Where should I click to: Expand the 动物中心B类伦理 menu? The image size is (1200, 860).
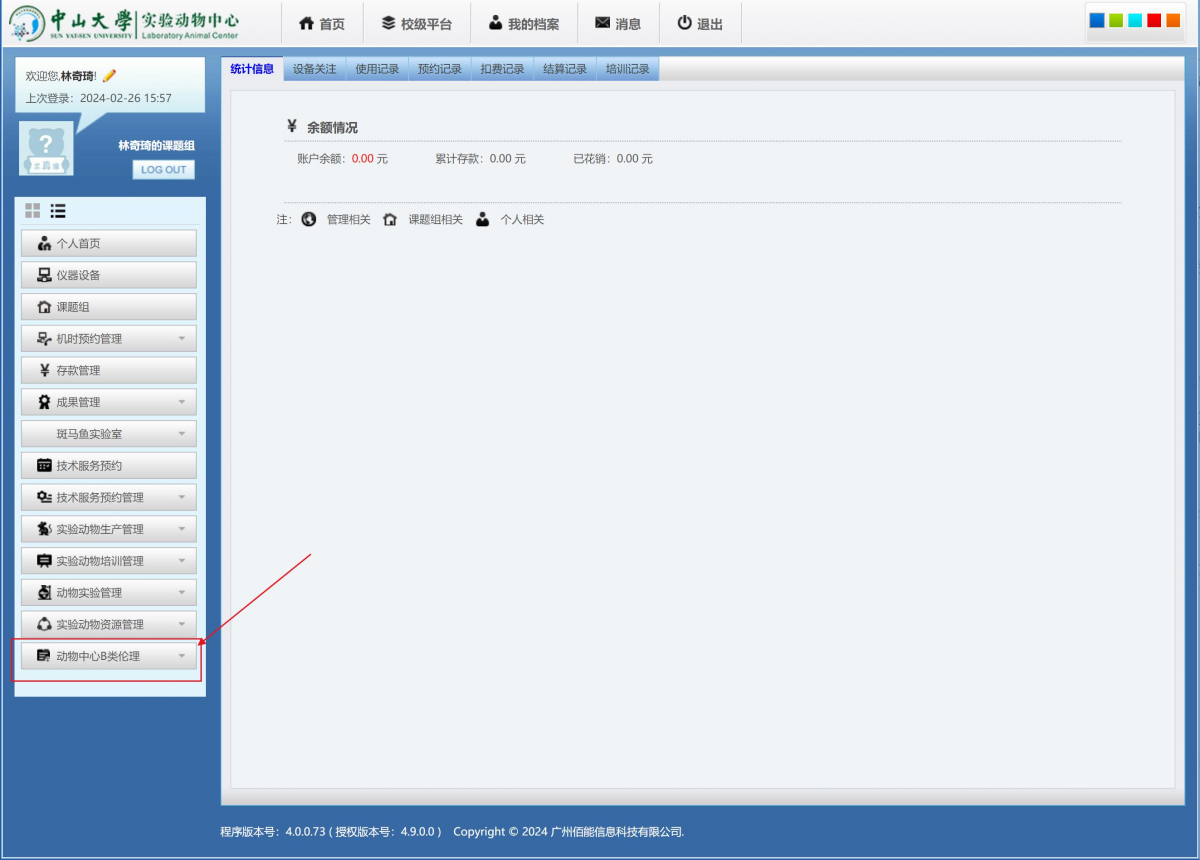pos(181,657)
